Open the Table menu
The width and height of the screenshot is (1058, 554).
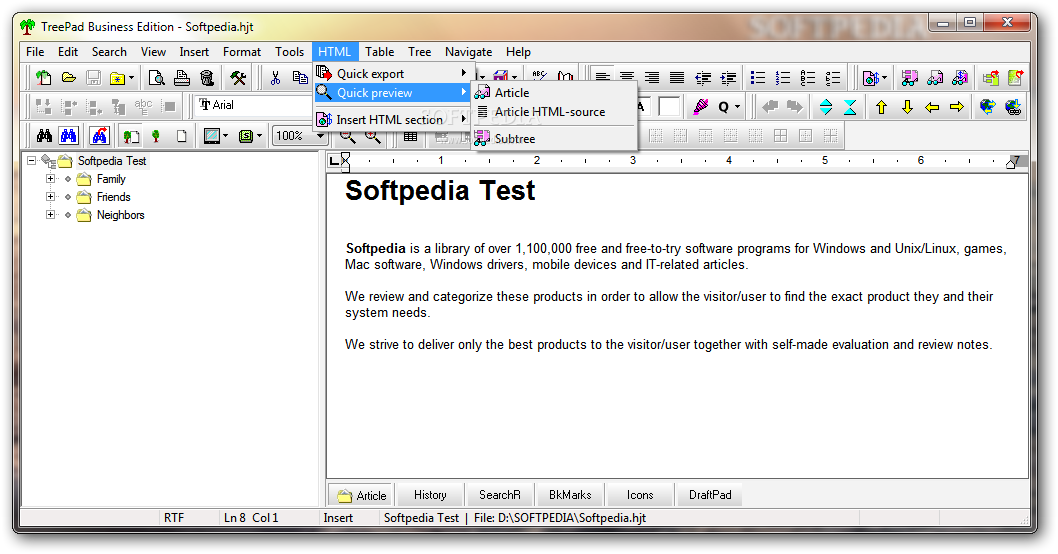click(379, 52)
